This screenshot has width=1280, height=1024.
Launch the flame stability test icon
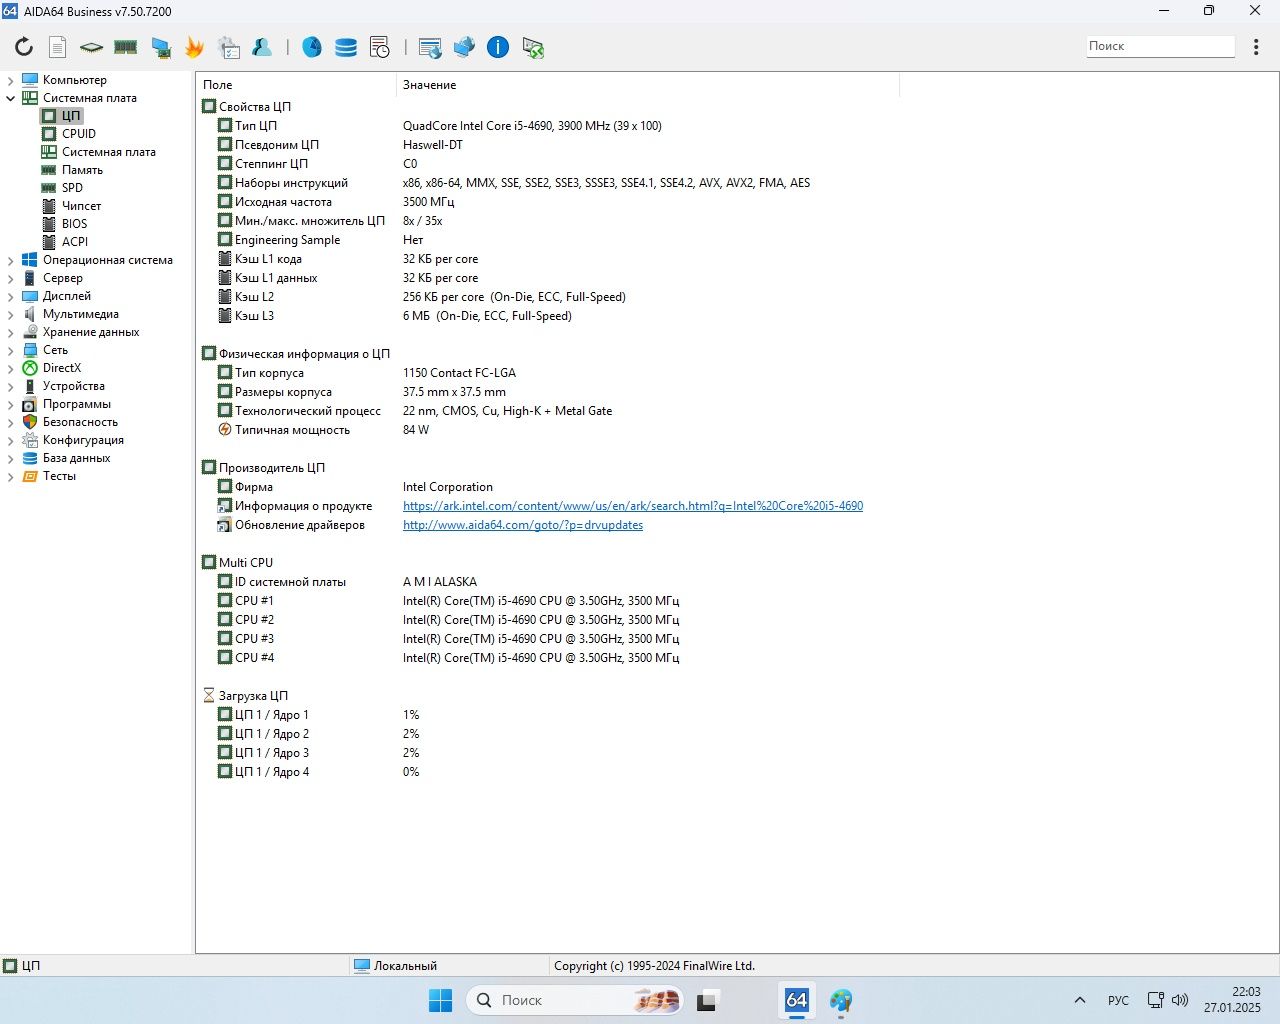[195, 47]
